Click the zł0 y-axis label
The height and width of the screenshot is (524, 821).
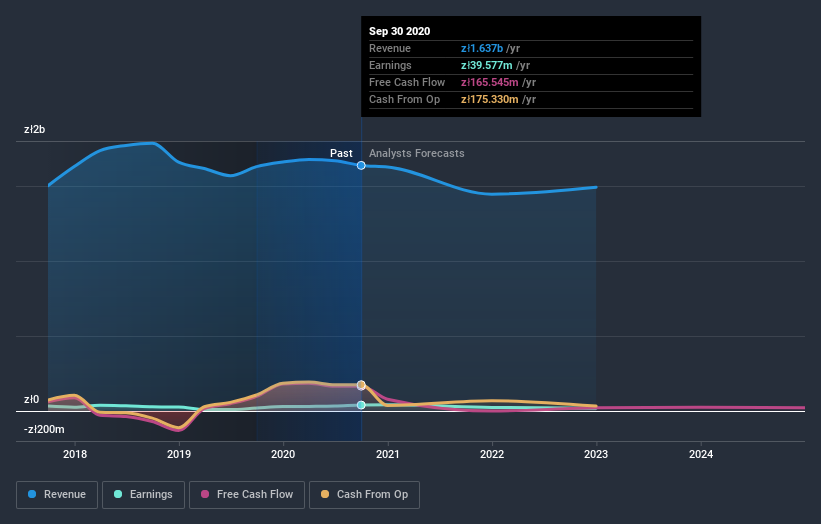31,399
